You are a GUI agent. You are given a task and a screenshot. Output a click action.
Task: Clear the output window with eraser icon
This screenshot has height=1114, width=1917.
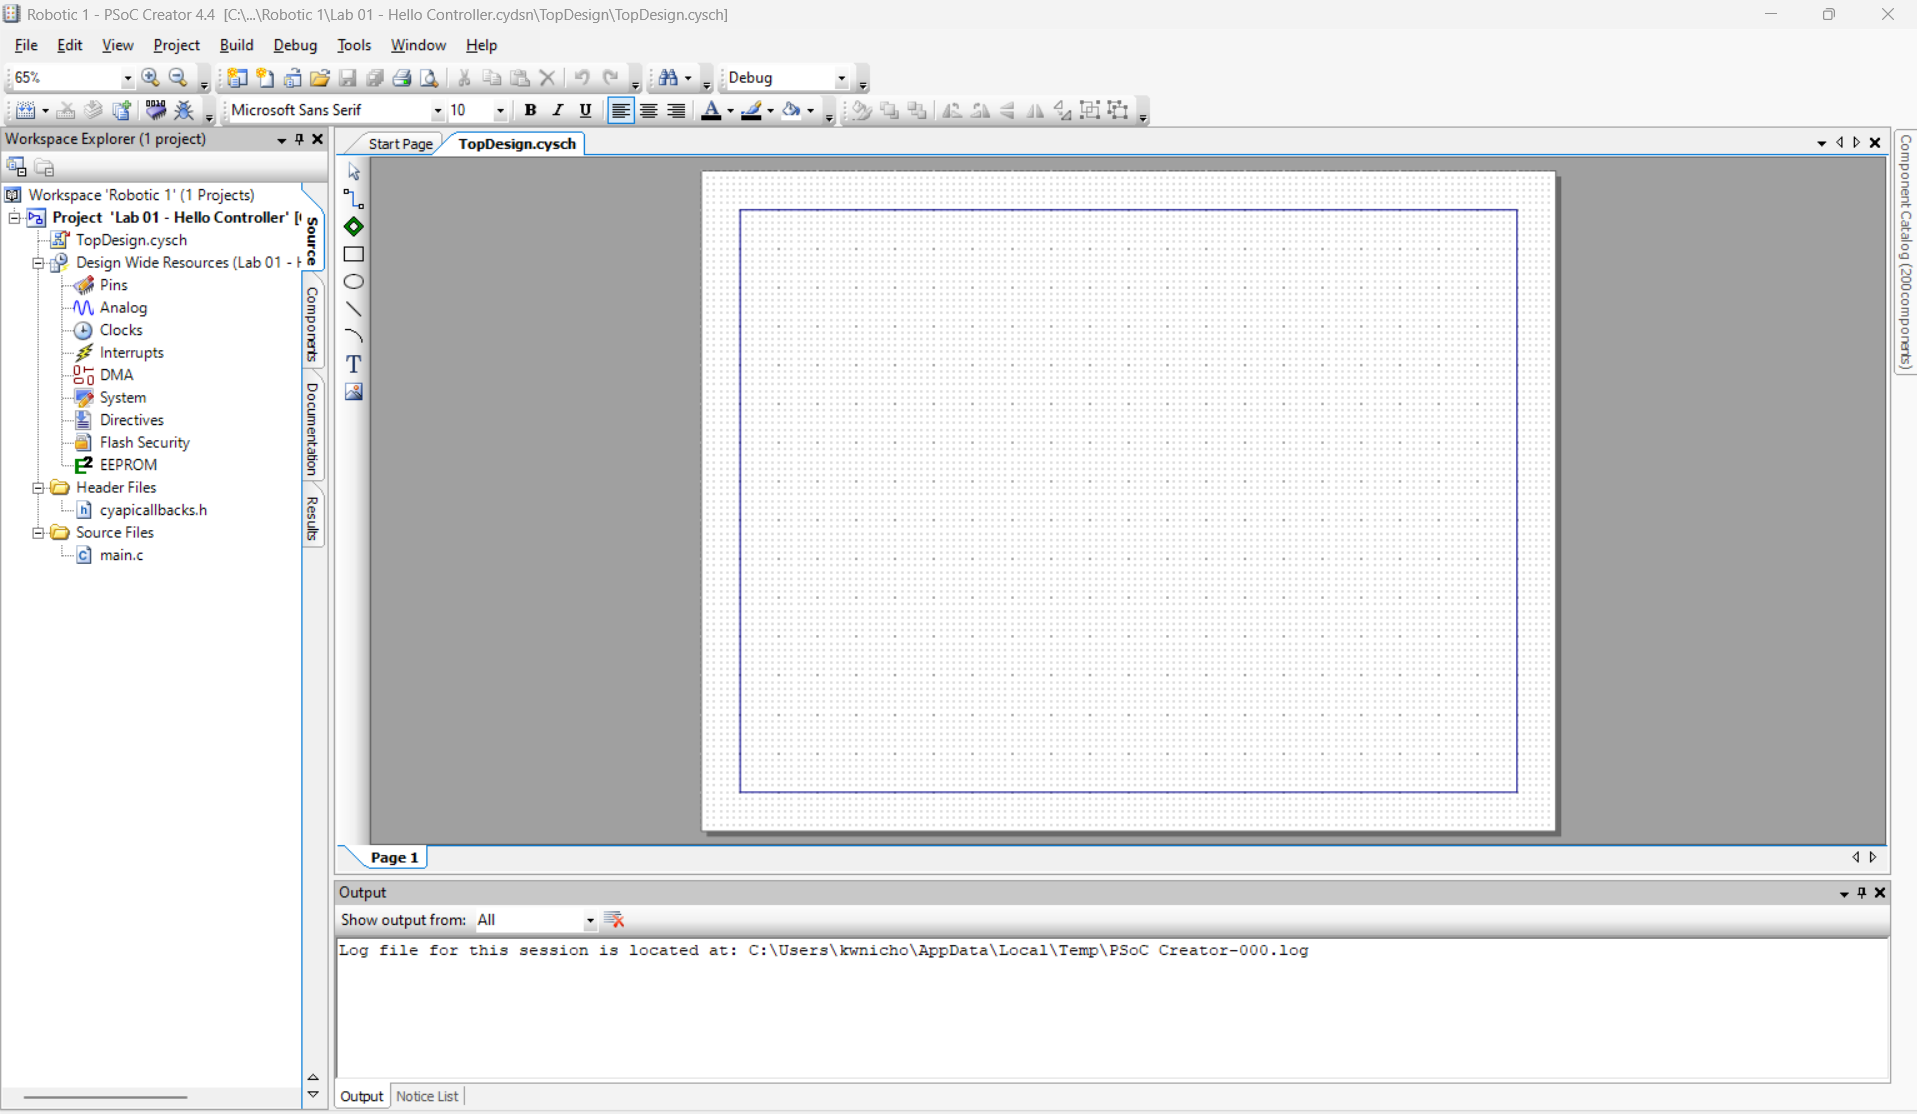pos(614,920)
